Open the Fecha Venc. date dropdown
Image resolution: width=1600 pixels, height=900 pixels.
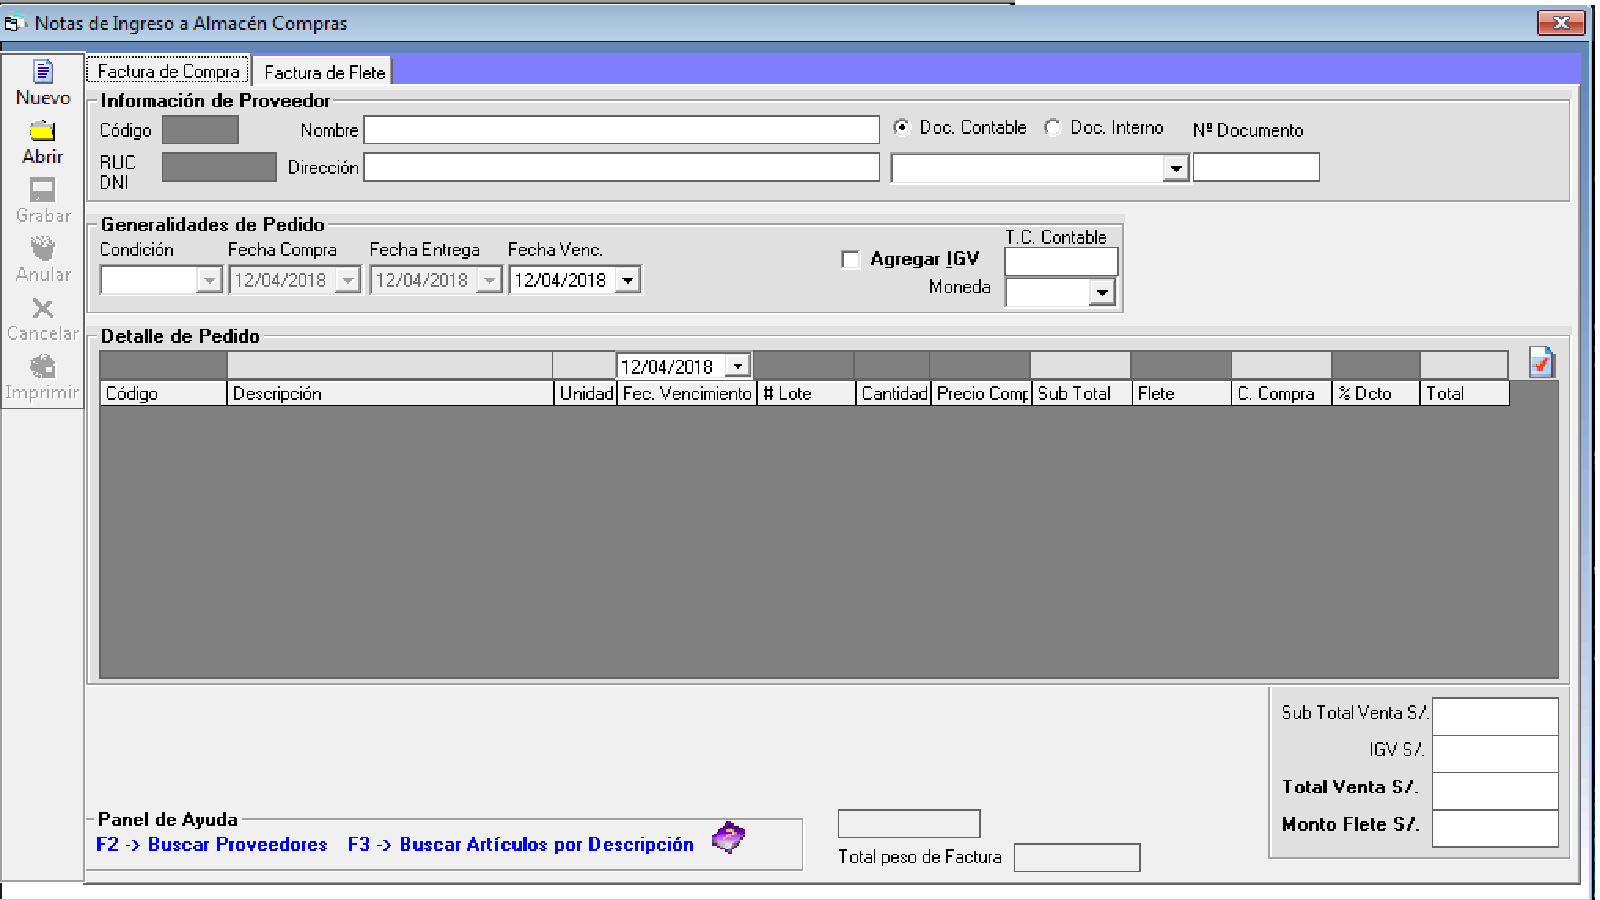[628, 281]
